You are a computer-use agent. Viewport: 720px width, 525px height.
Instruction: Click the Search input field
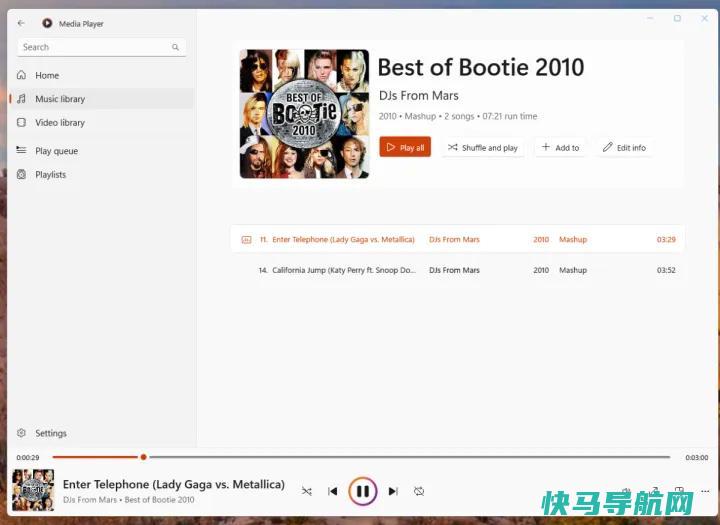point(101,47)
